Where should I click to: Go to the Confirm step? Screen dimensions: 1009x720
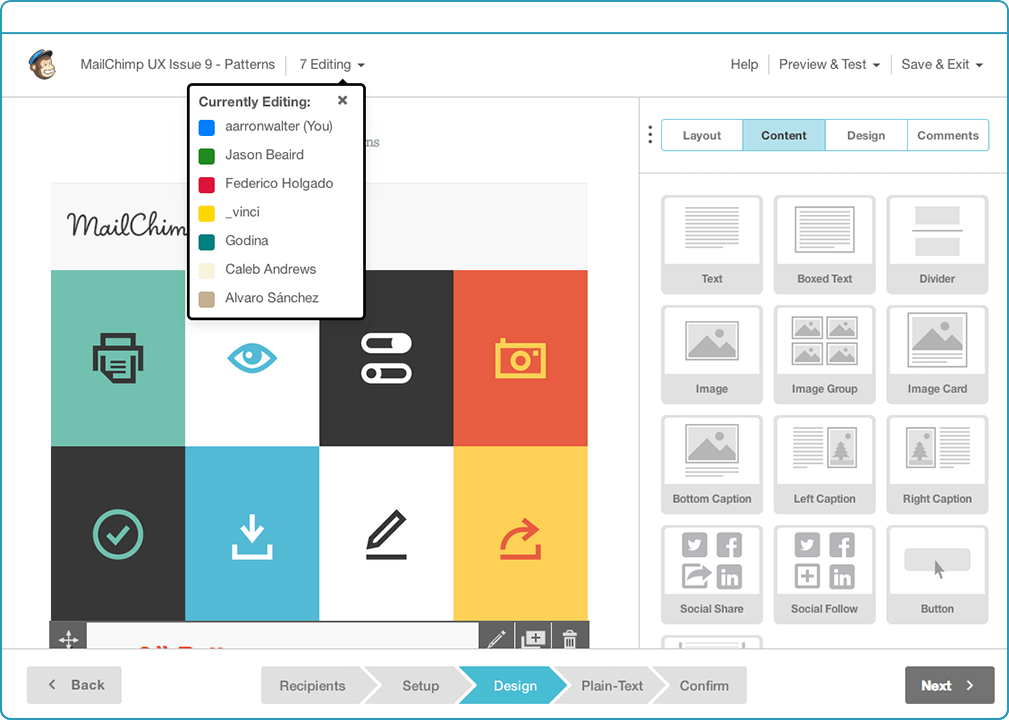click(x=704, y=685)
